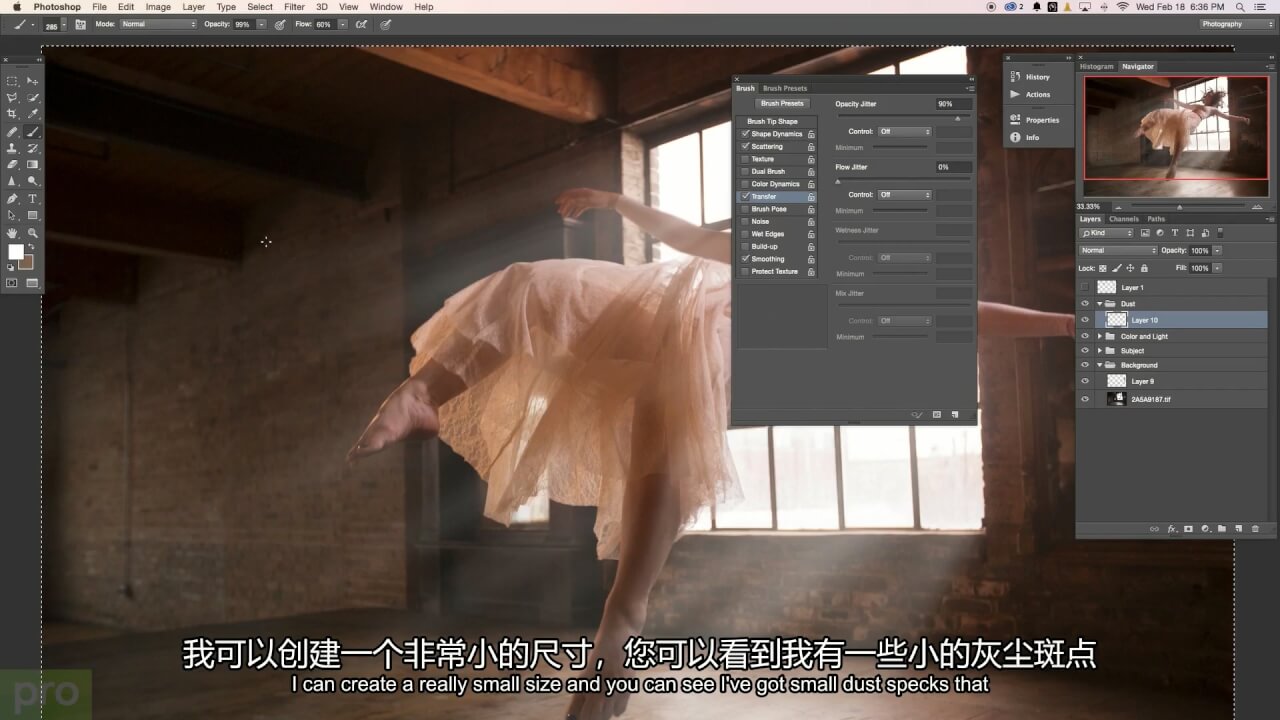Select the Quick Selection tool
Viewport: 1280px width, 720px height.
pos(32,98)
